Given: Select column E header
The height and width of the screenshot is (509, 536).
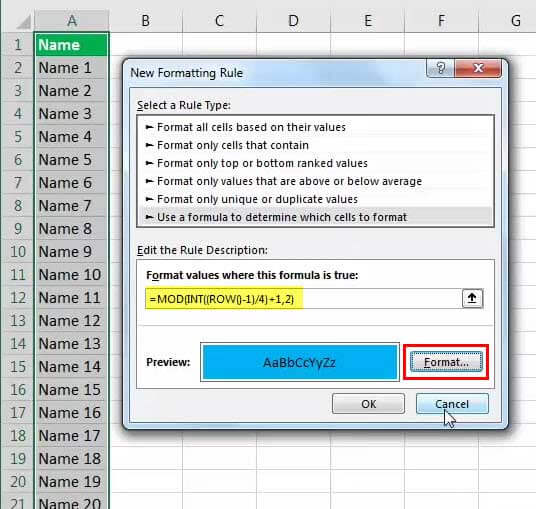Looking at the screenshot, I should click(x=367, y=21).
